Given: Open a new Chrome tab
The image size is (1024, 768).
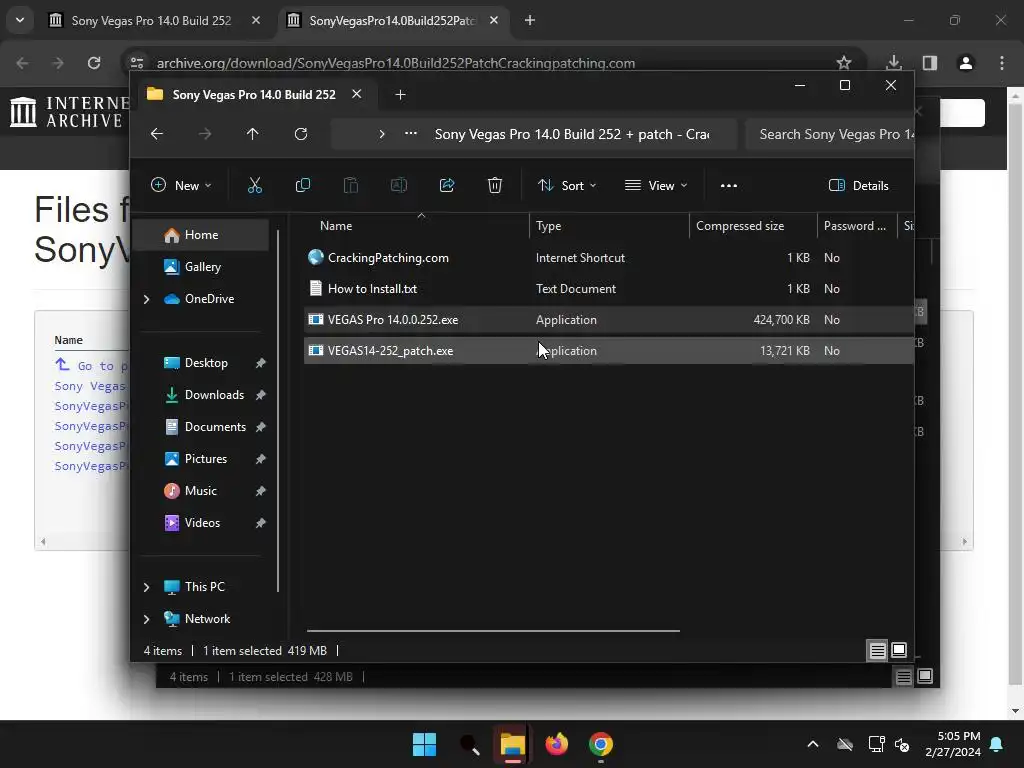Looking at the screenshot, I should pyautogui.click(x=530, y=20).
